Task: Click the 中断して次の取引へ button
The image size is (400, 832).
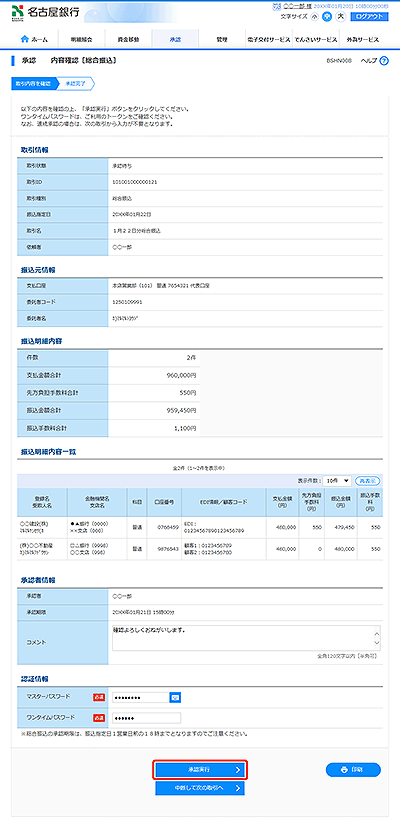Action: 200,788
